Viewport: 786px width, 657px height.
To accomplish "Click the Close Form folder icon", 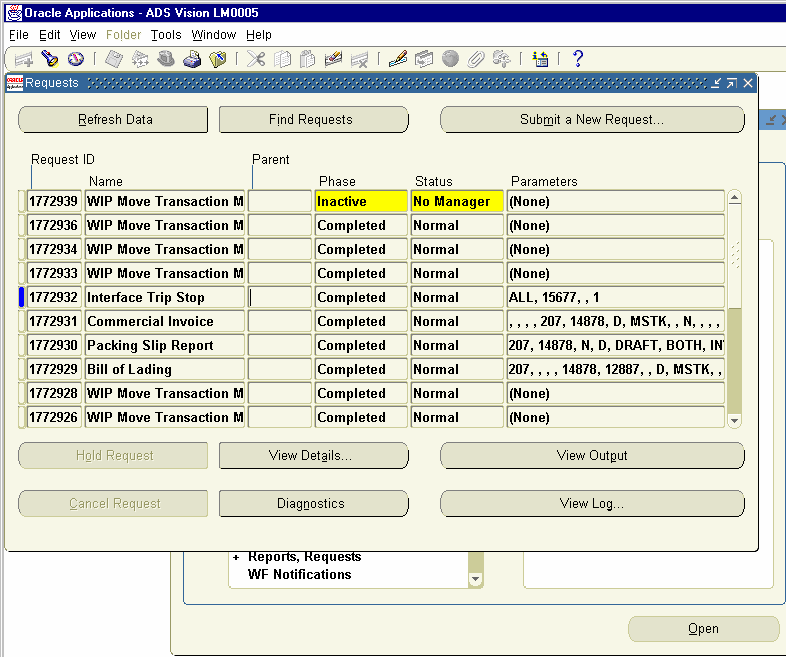I will click(218, 59).
